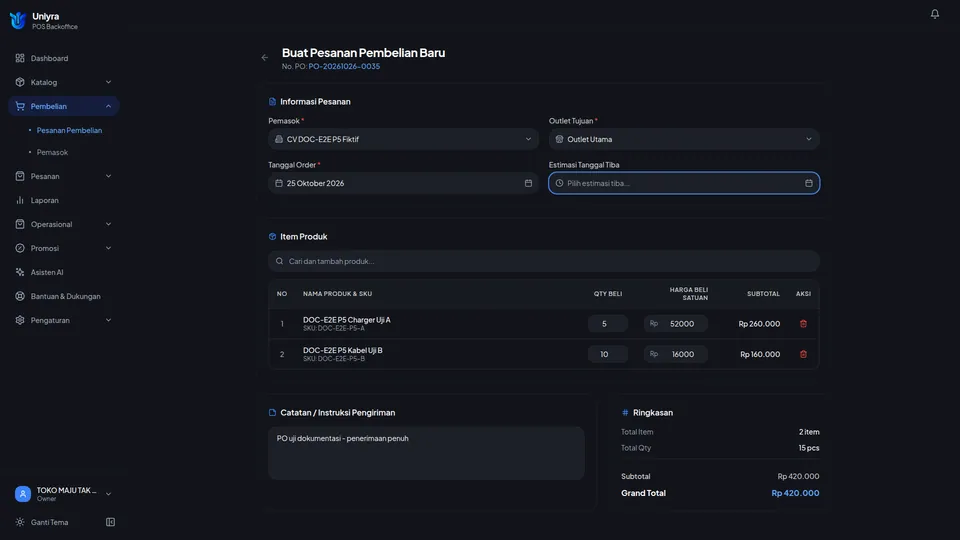The image size is (960, 540).
Task: Click the Promosi discount icon
Action: [x=20, y=248]
